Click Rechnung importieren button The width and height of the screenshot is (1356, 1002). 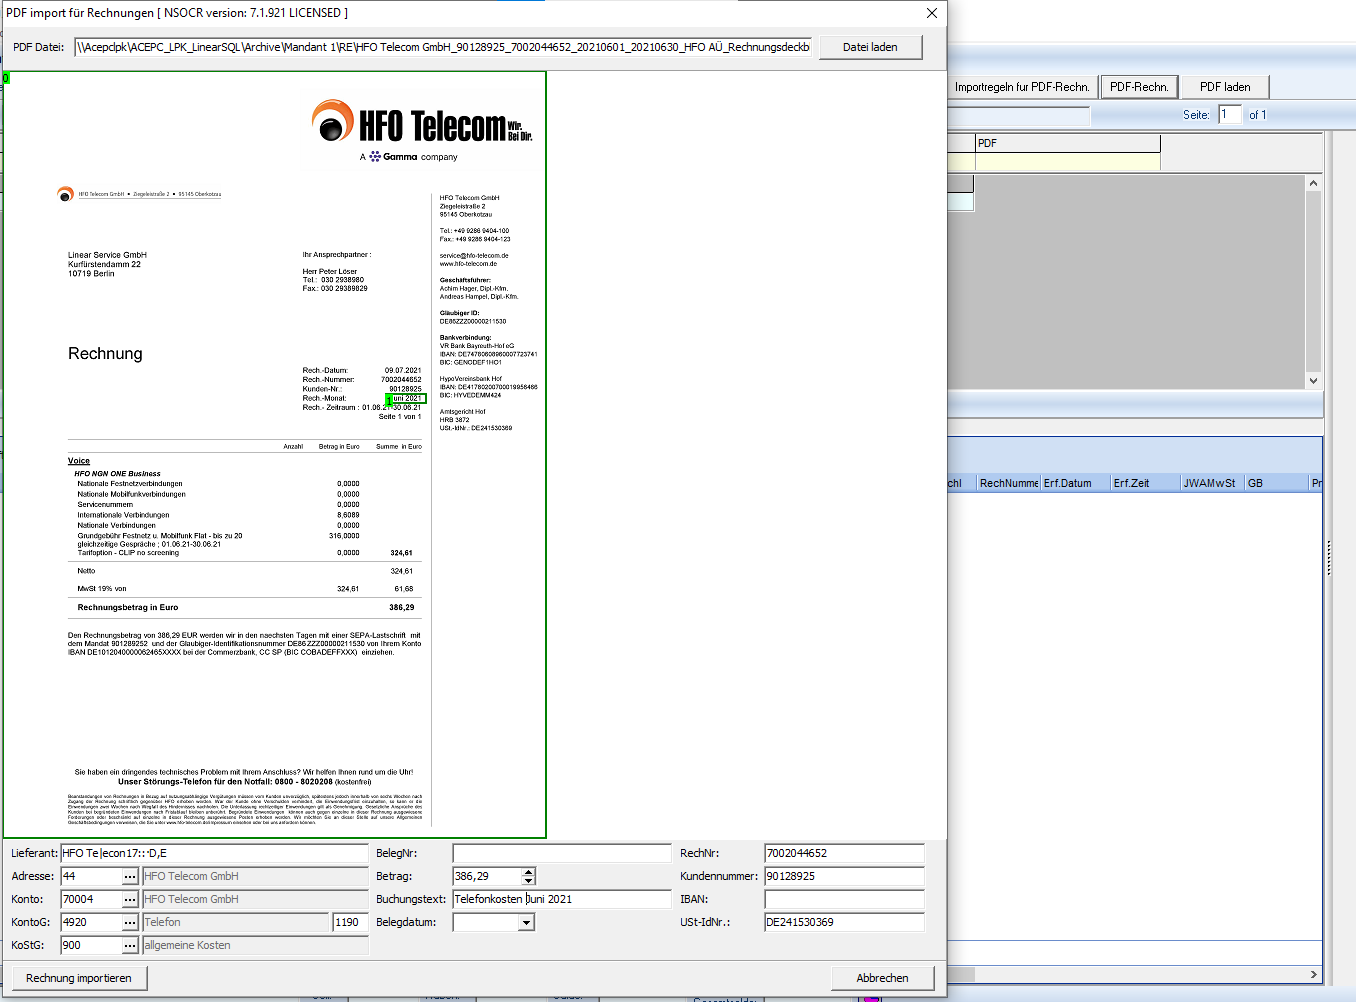click(79, 978)
